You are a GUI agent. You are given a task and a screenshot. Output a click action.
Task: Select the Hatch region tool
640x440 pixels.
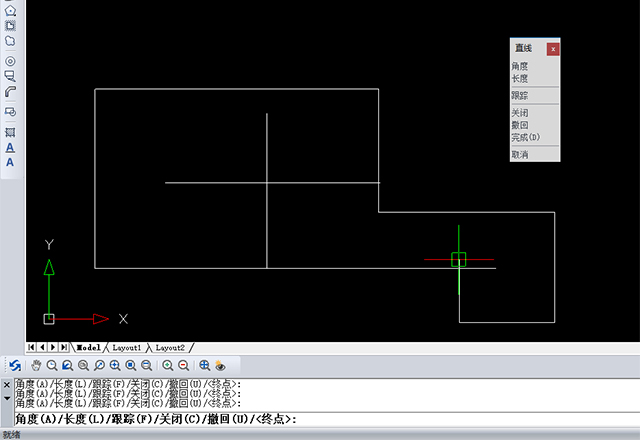10,132
